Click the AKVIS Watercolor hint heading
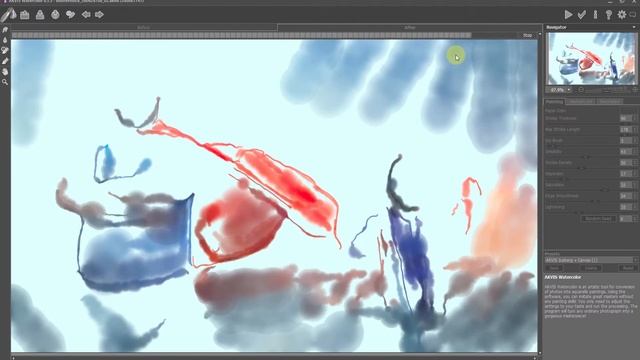This screenshot has height=360, width=640. (563, 277)
